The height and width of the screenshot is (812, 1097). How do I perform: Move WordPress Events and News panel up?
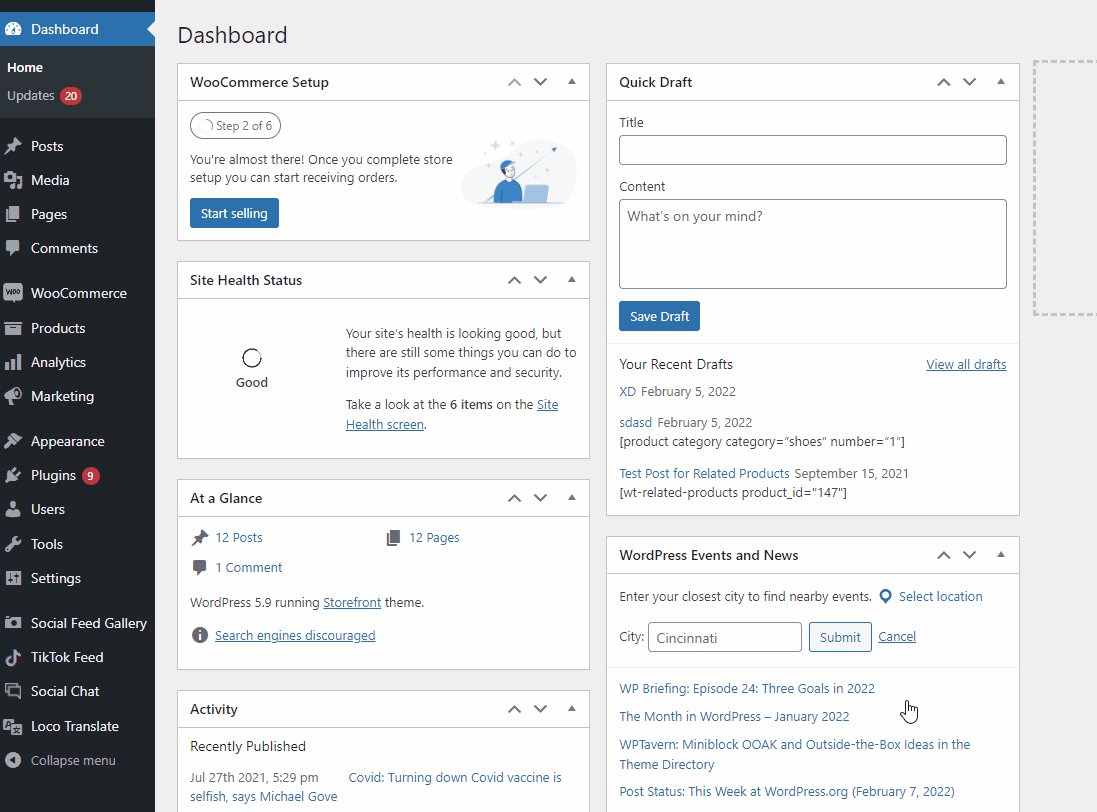tap(943, 555)
